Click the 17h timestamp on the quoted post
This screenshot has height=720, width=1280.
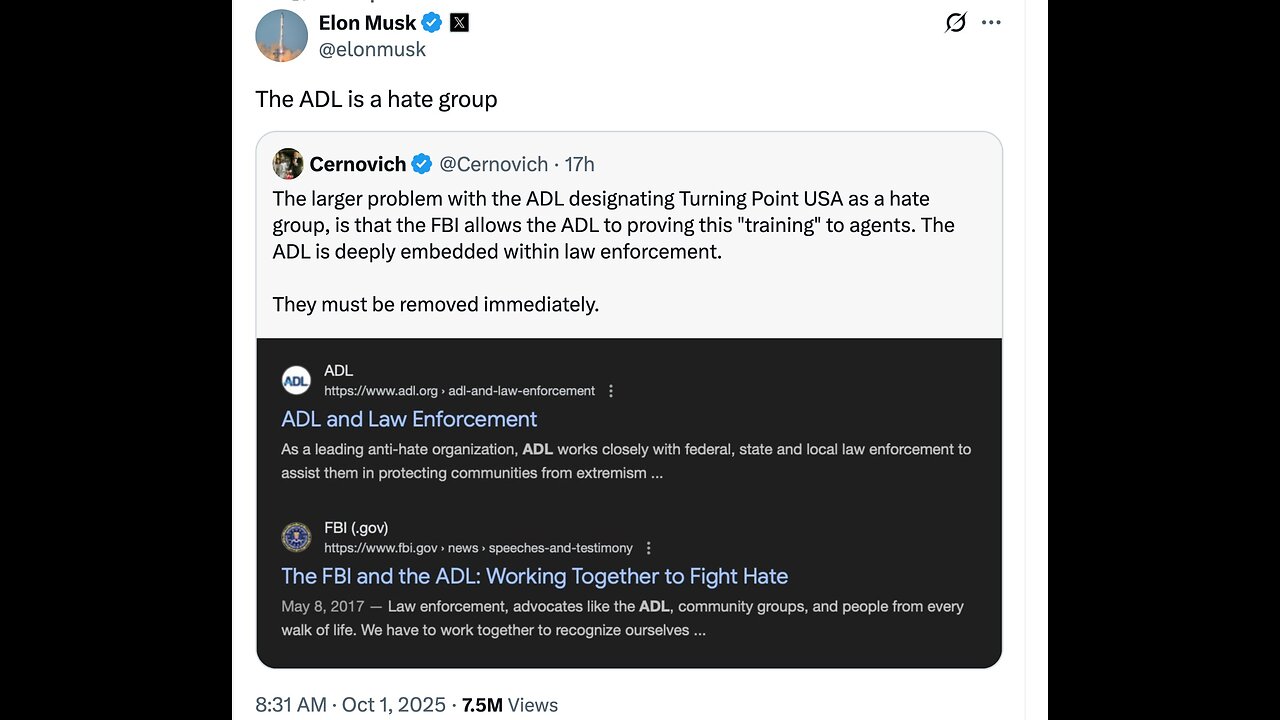coord(580,164)
